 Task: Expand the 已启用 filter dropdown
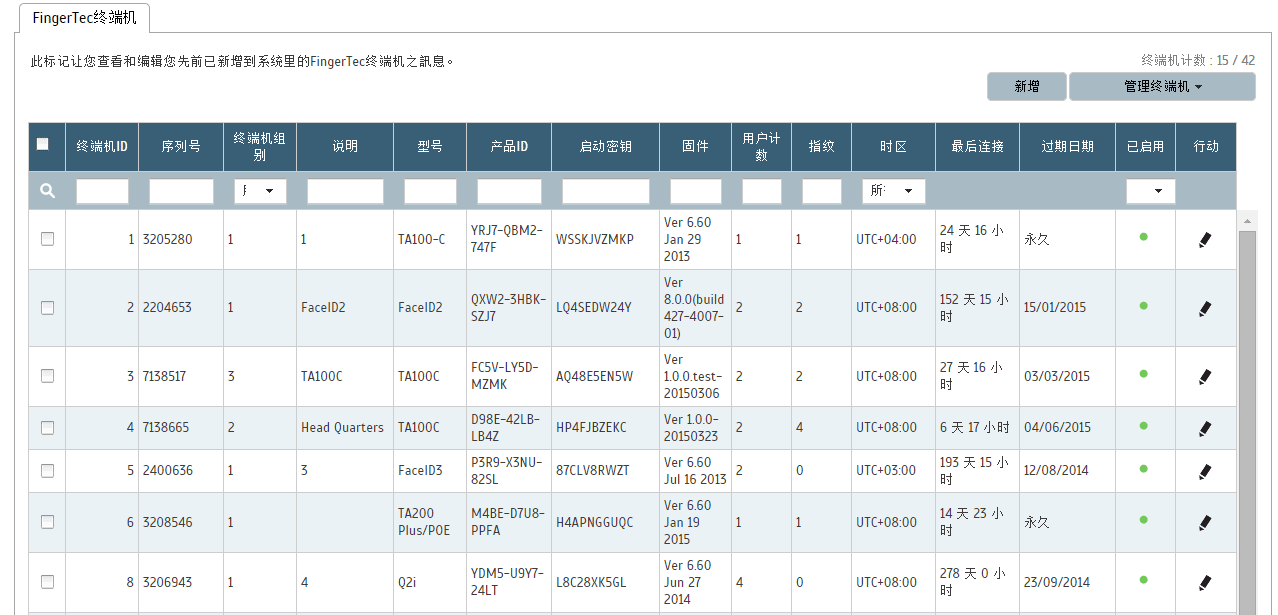coord(1150,191)
